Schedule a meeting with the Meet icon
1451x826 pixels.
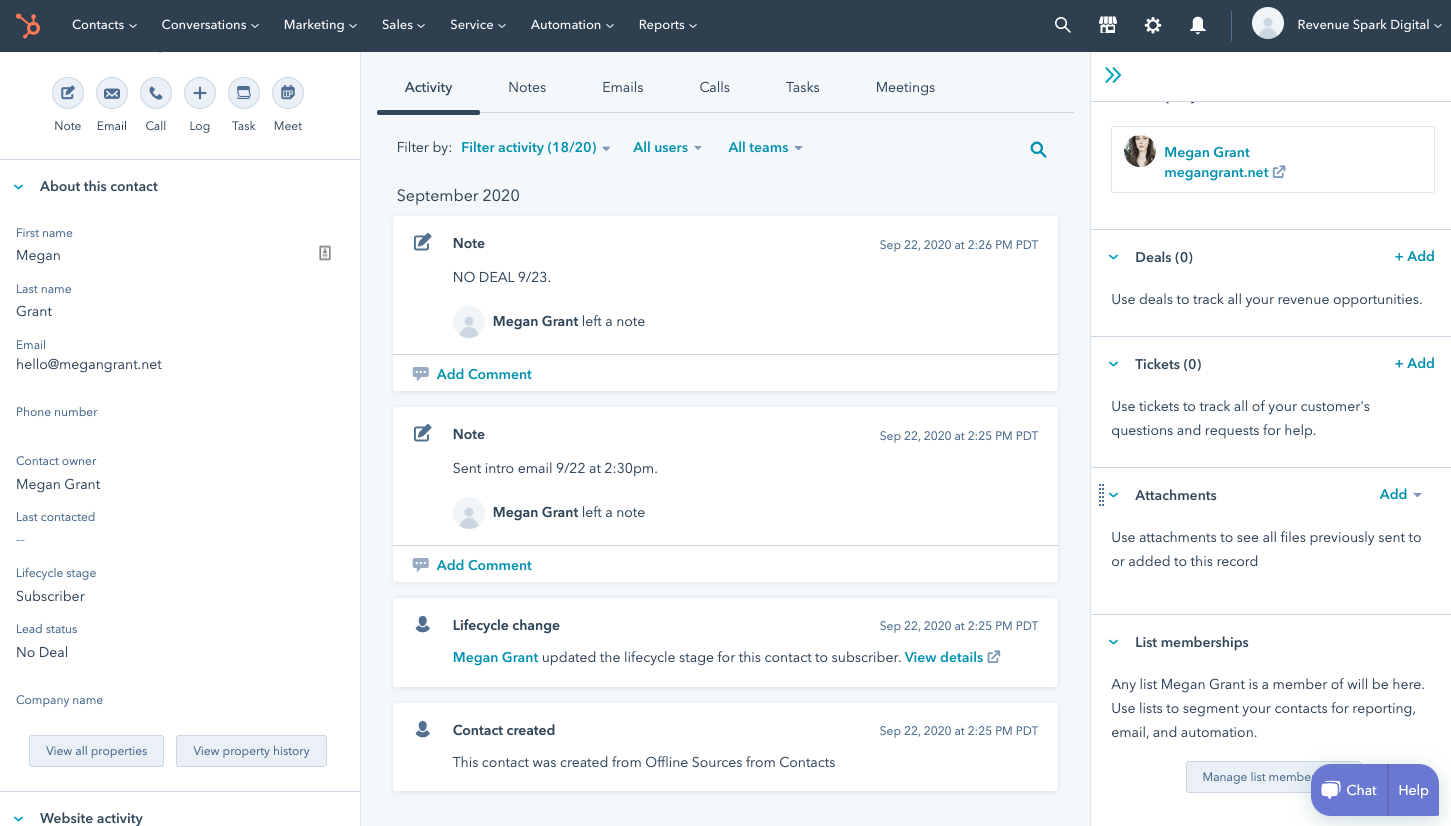tap(287, 93)
